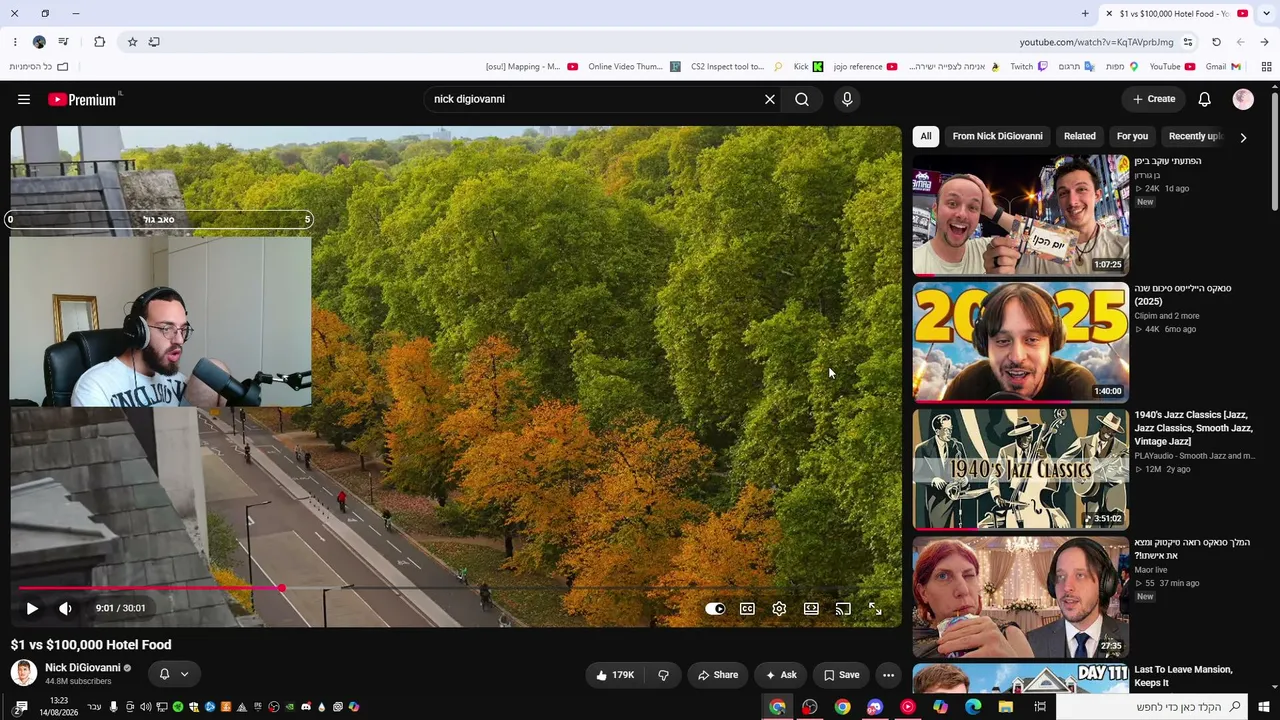Share the video

(717, 675)
